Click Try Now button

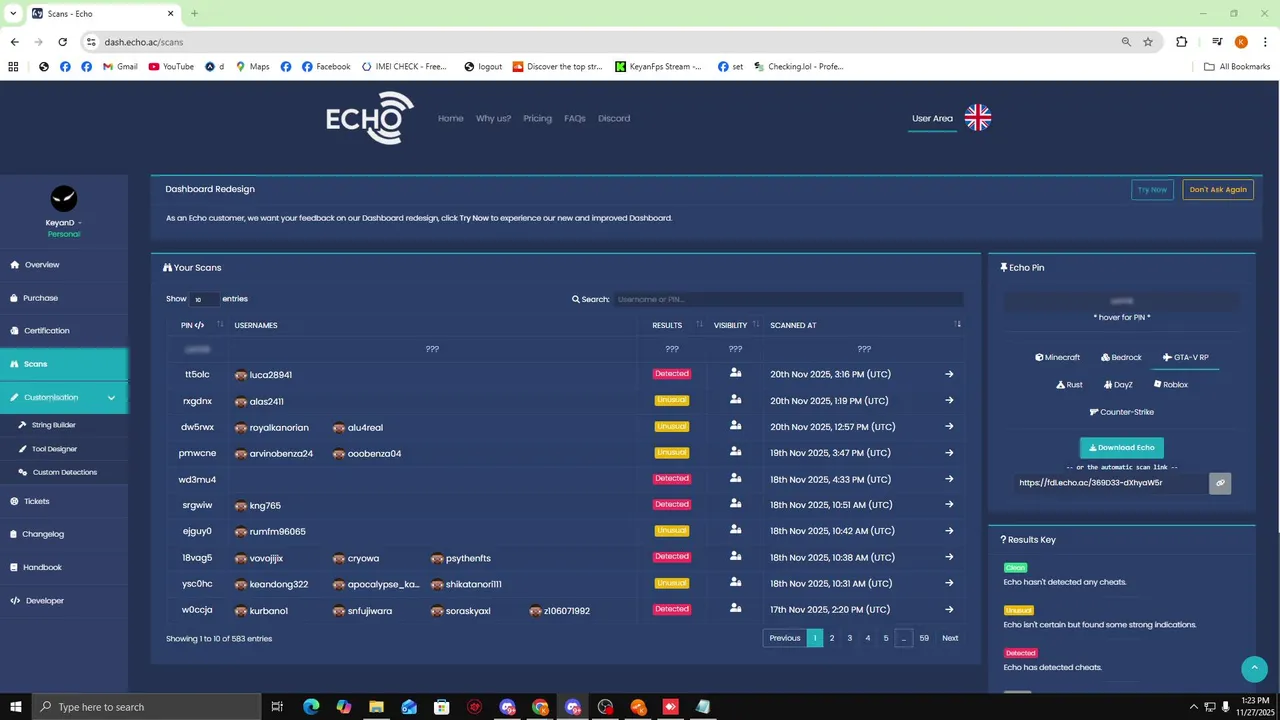(1152, 189)
